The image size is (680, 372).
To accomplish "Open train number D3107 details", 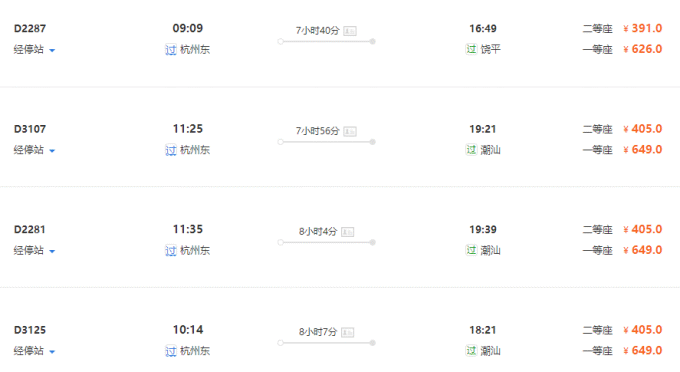I will pos(30,129).
